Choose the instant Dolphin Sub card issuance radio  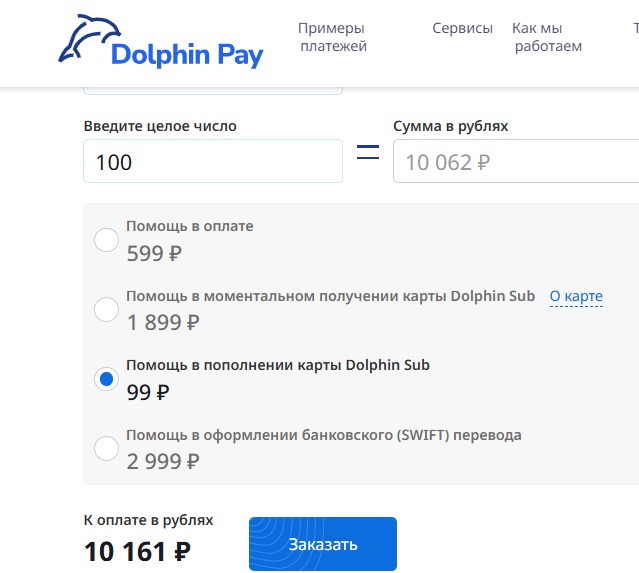tap(106, 309)
